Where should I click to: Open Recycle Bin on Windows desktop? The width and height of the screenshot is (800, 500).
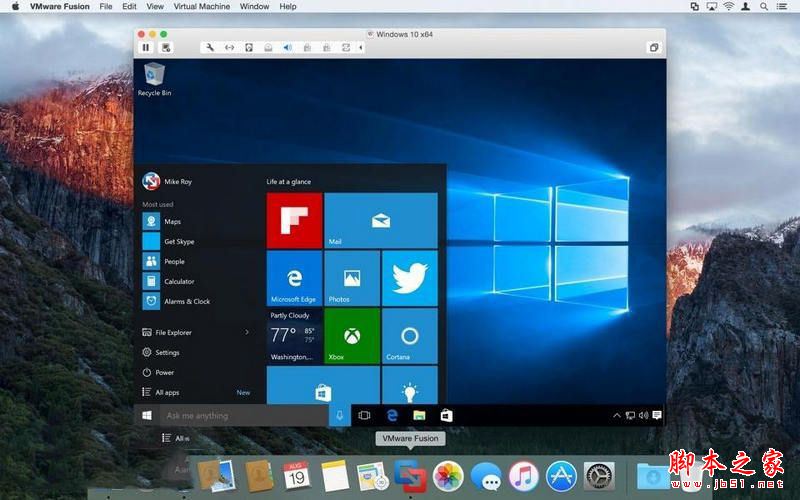[x=154, y=79]
